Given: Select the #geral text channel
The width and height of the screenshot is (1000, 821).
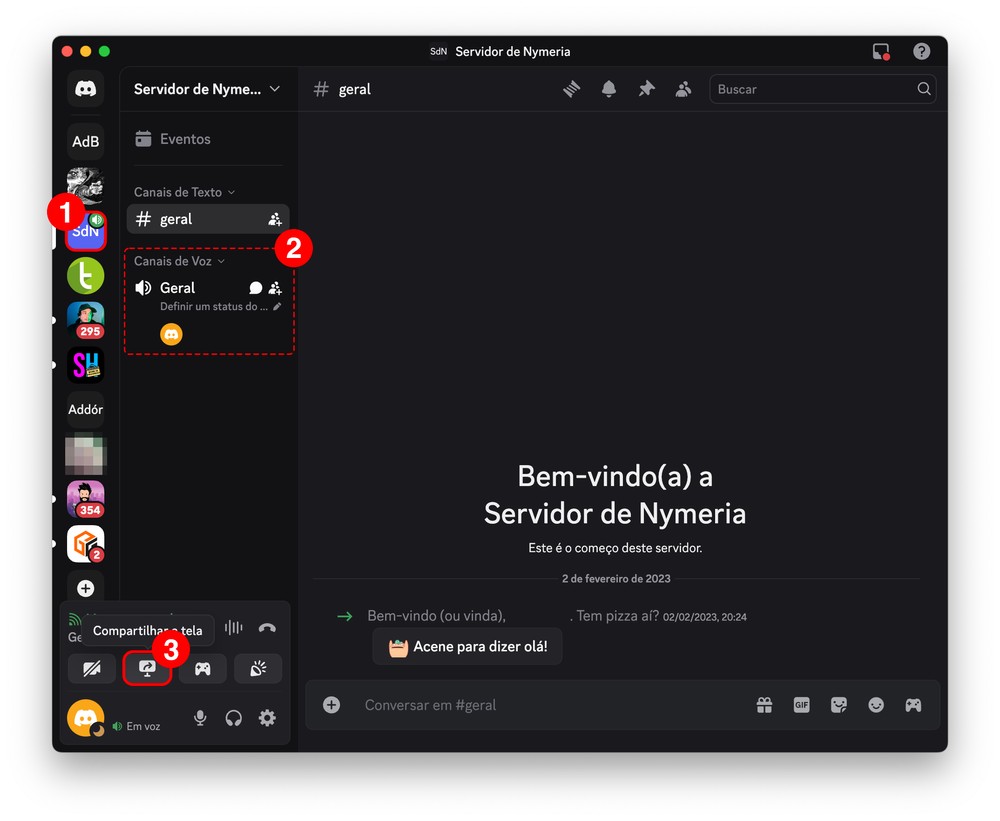Looking at the screenshot, I should (x=195, y=219).
